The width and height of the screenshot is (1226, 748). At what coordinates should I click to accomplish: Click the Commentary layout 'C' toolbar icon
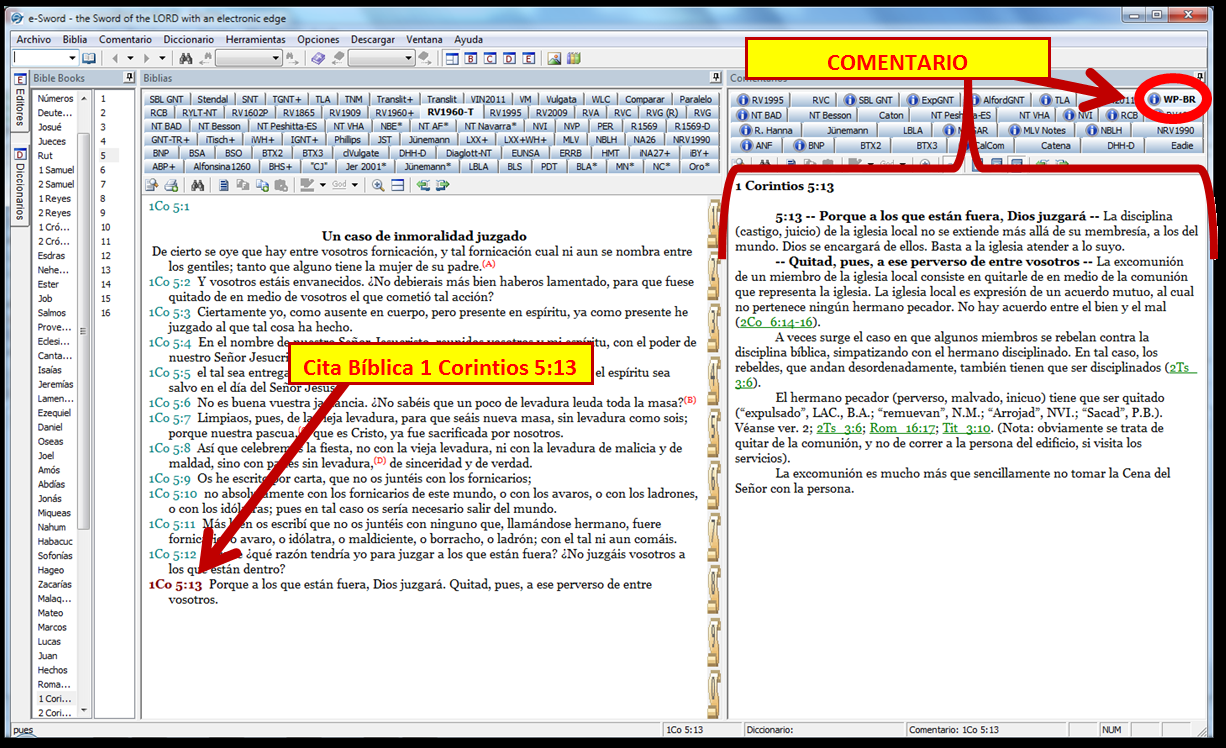[x=491, y=59]
